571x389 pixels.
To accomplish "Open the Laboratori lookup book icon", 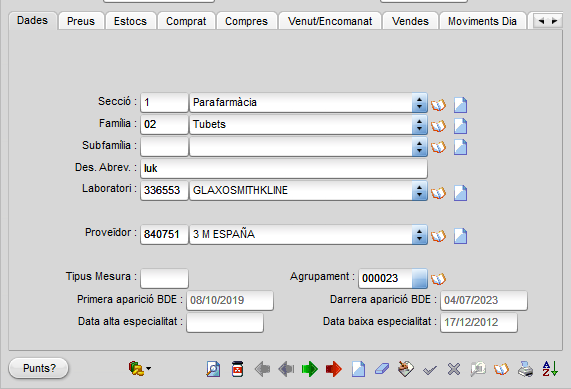I will [438, 193].
